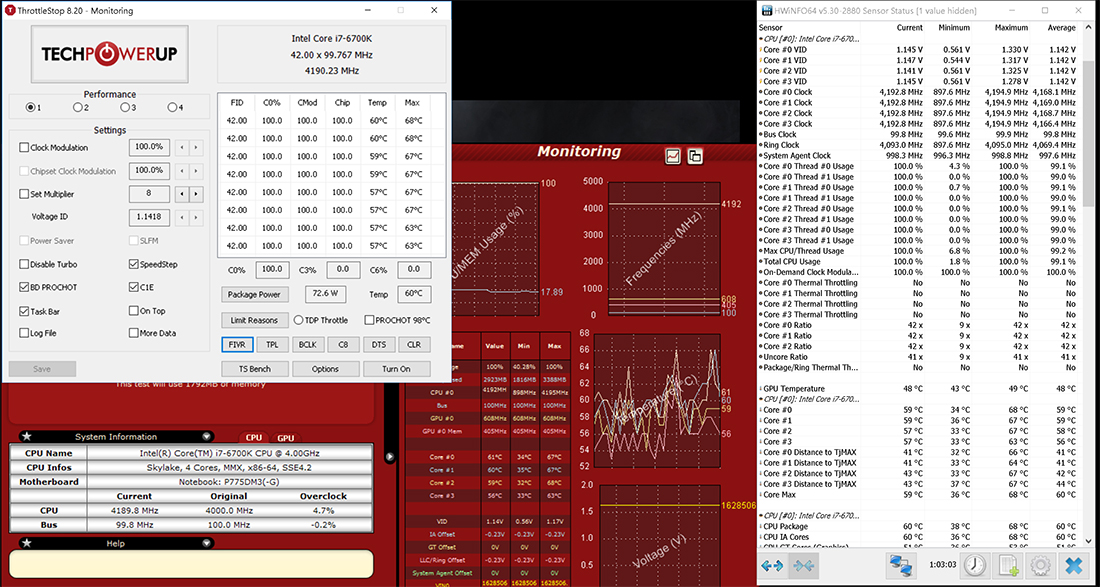Raise the Set Multiplier value arrow
The width and height of the screenshot is (1100, 587).
(196, 194)
